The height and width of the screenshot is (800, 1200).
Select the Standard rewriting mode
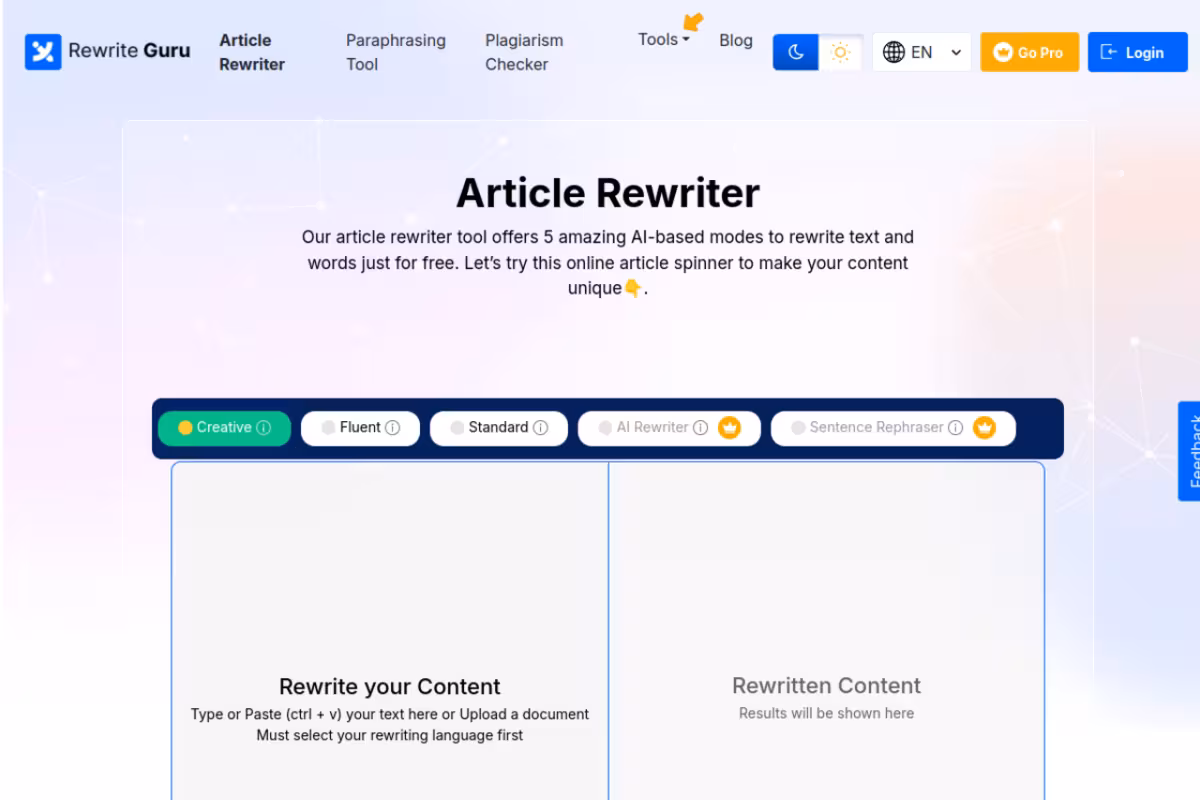click(498, 428)
